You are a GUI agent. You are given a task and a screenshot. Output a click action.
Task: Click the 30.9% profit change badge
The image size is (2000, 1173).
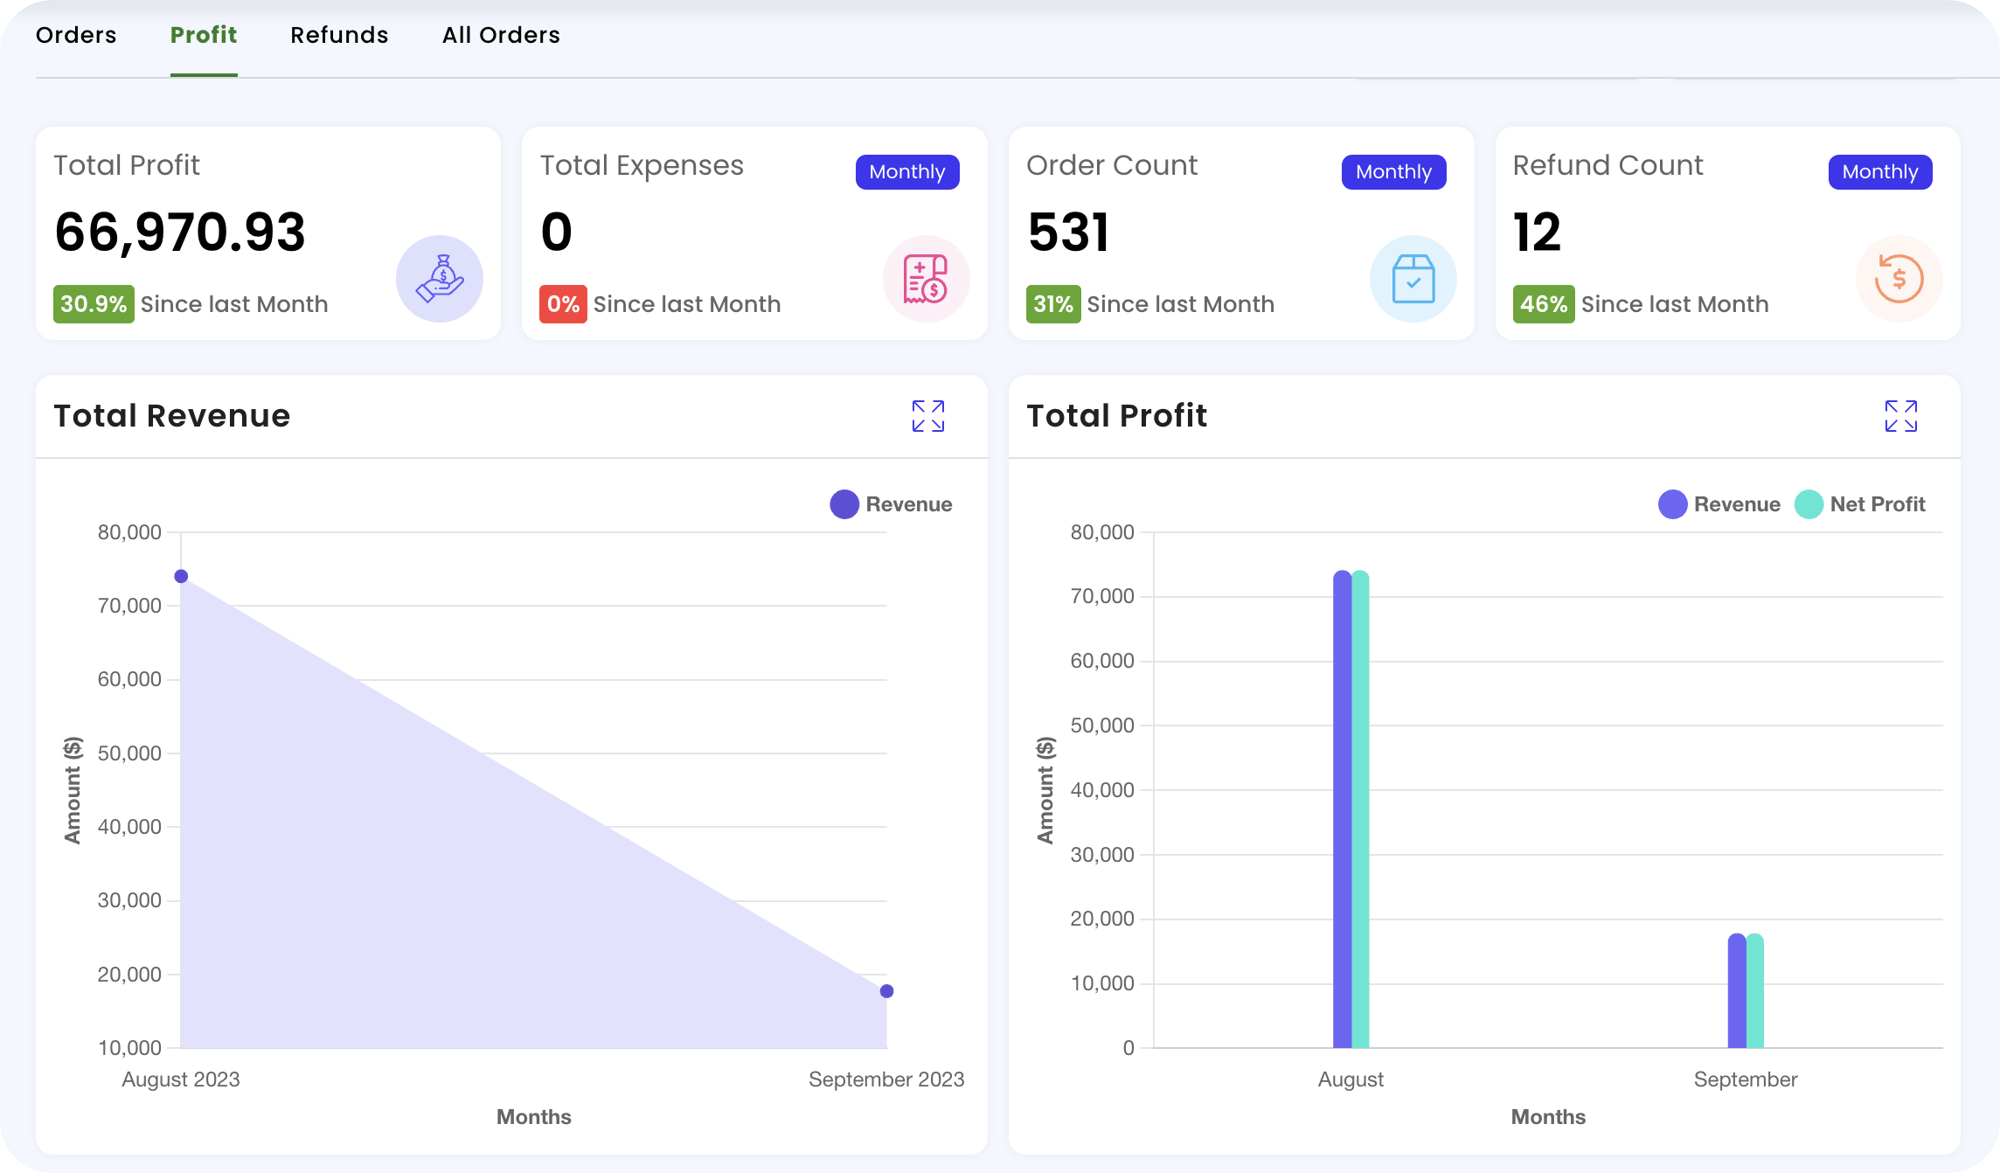pyautogui.click(x=93, y=304)
